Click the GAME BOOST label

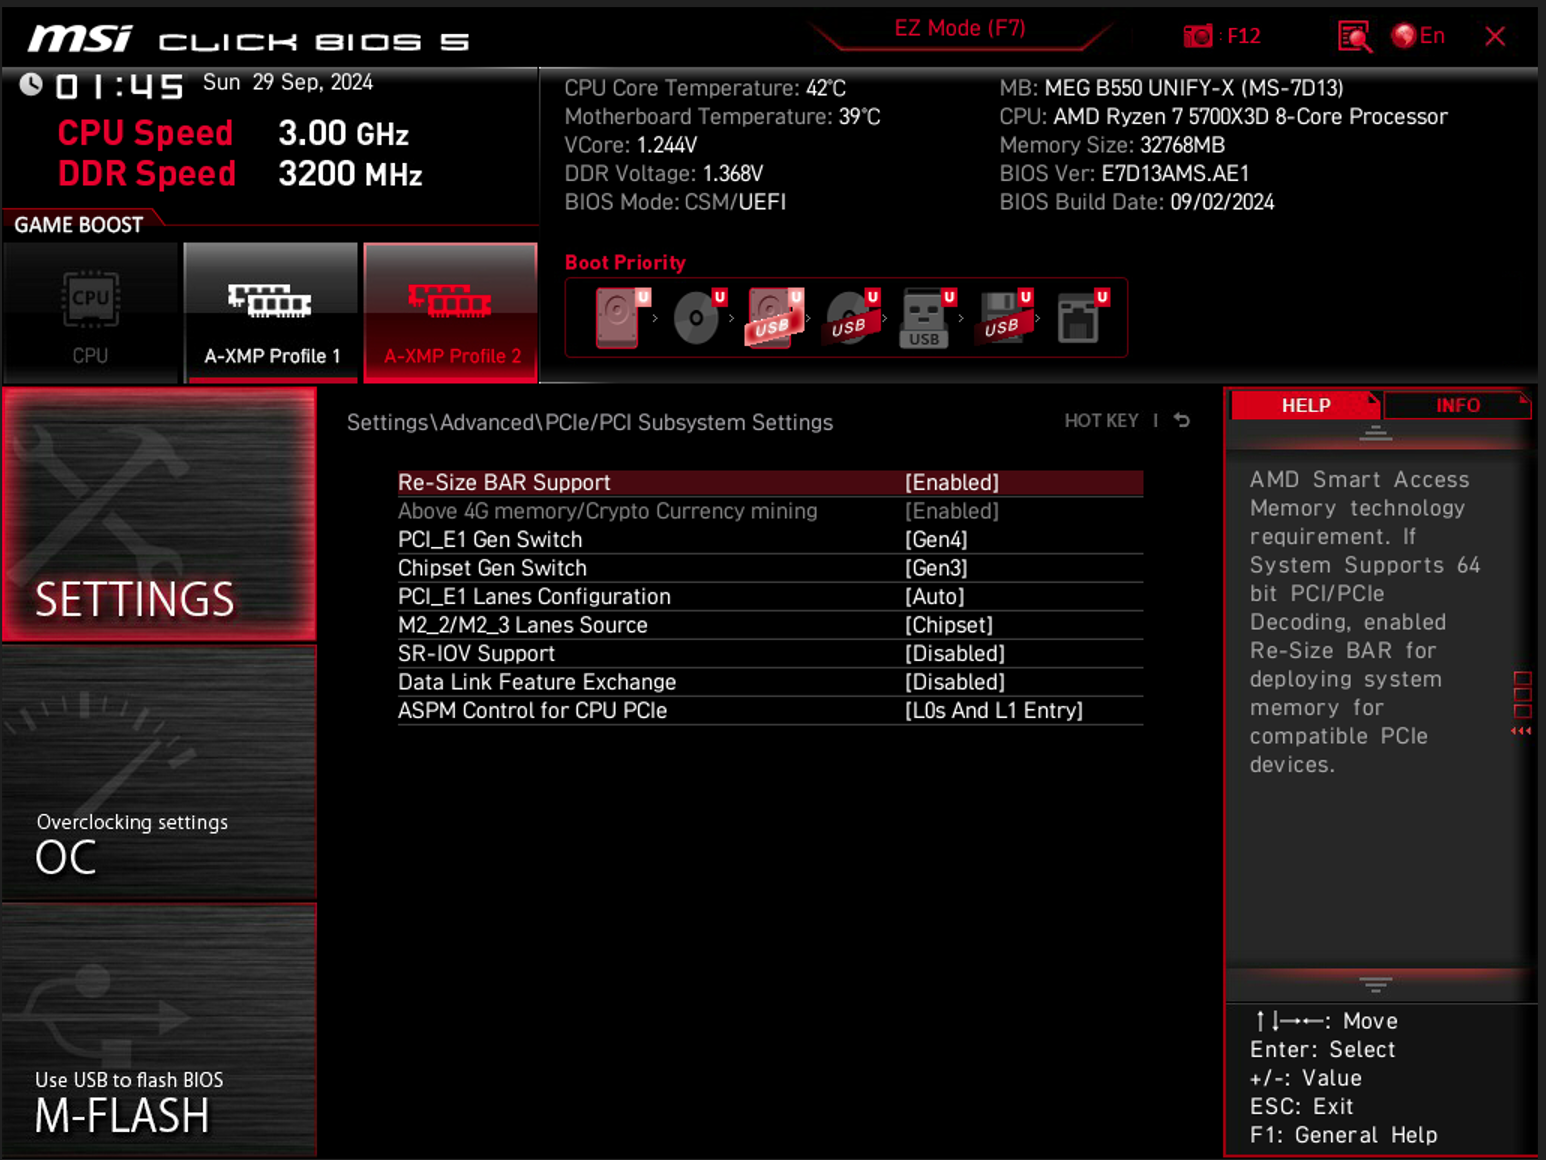coord(79,225)
